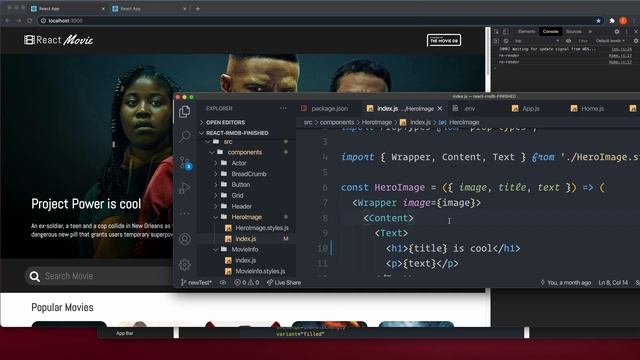Click the React Movie logo
This screenshot has height=360, width=640.
pos(58,40)
